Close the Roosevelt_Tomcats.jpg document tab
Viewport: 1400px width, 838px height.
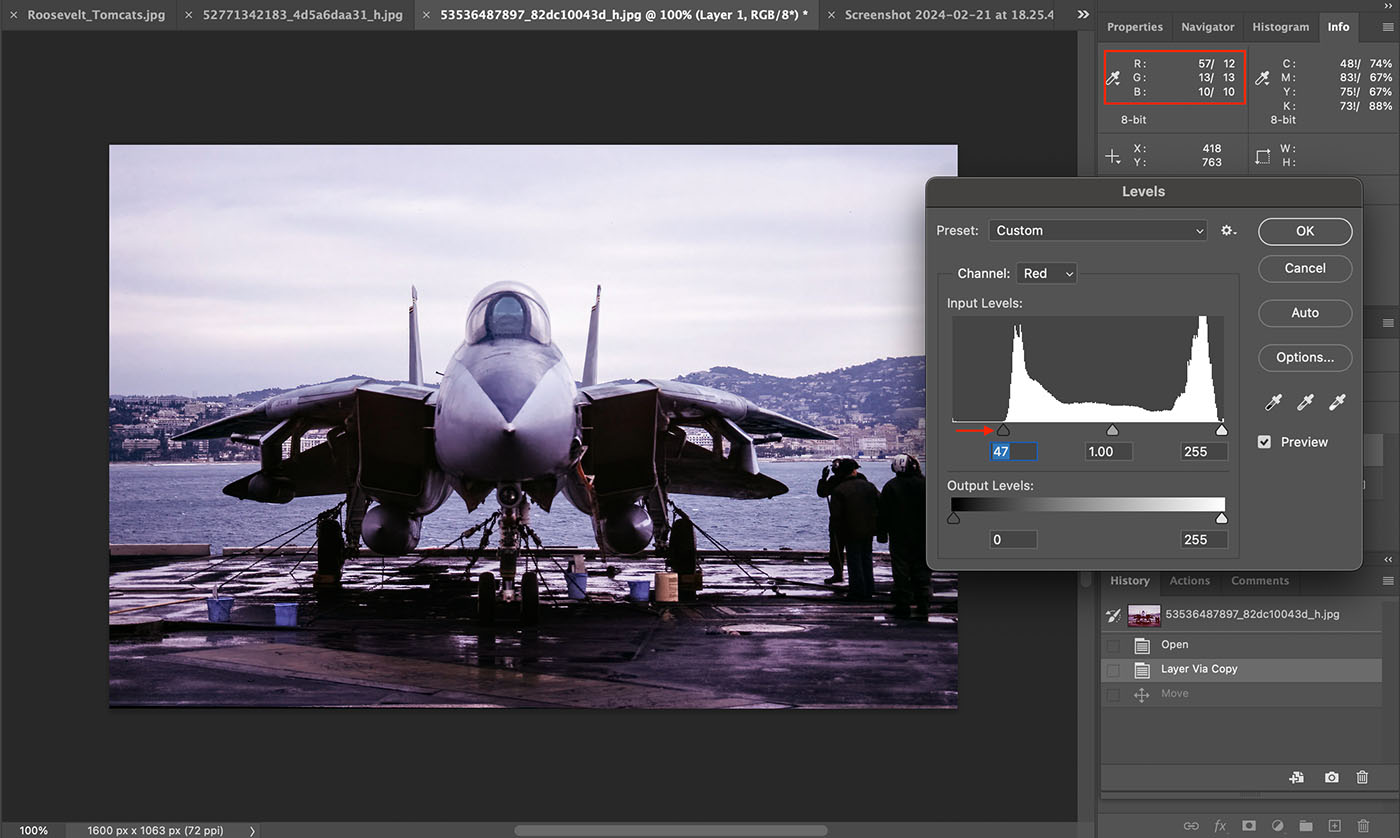[x=13, y=16]
